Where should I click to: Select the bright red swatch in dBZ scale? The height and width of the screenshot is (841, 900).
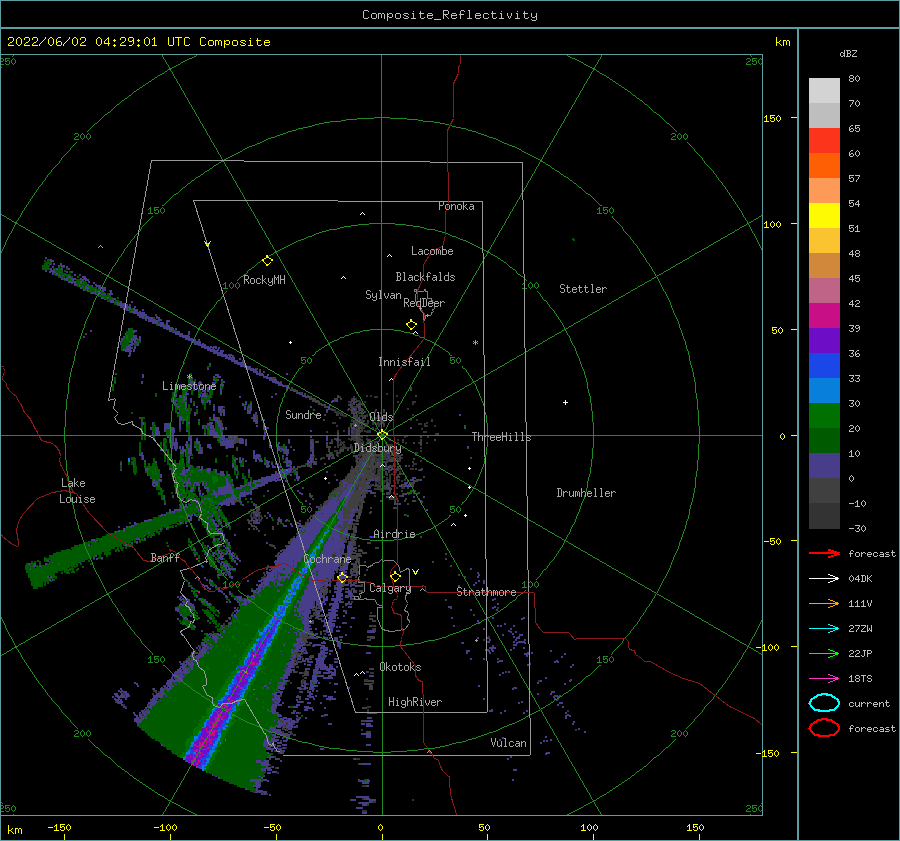[824, 141]
